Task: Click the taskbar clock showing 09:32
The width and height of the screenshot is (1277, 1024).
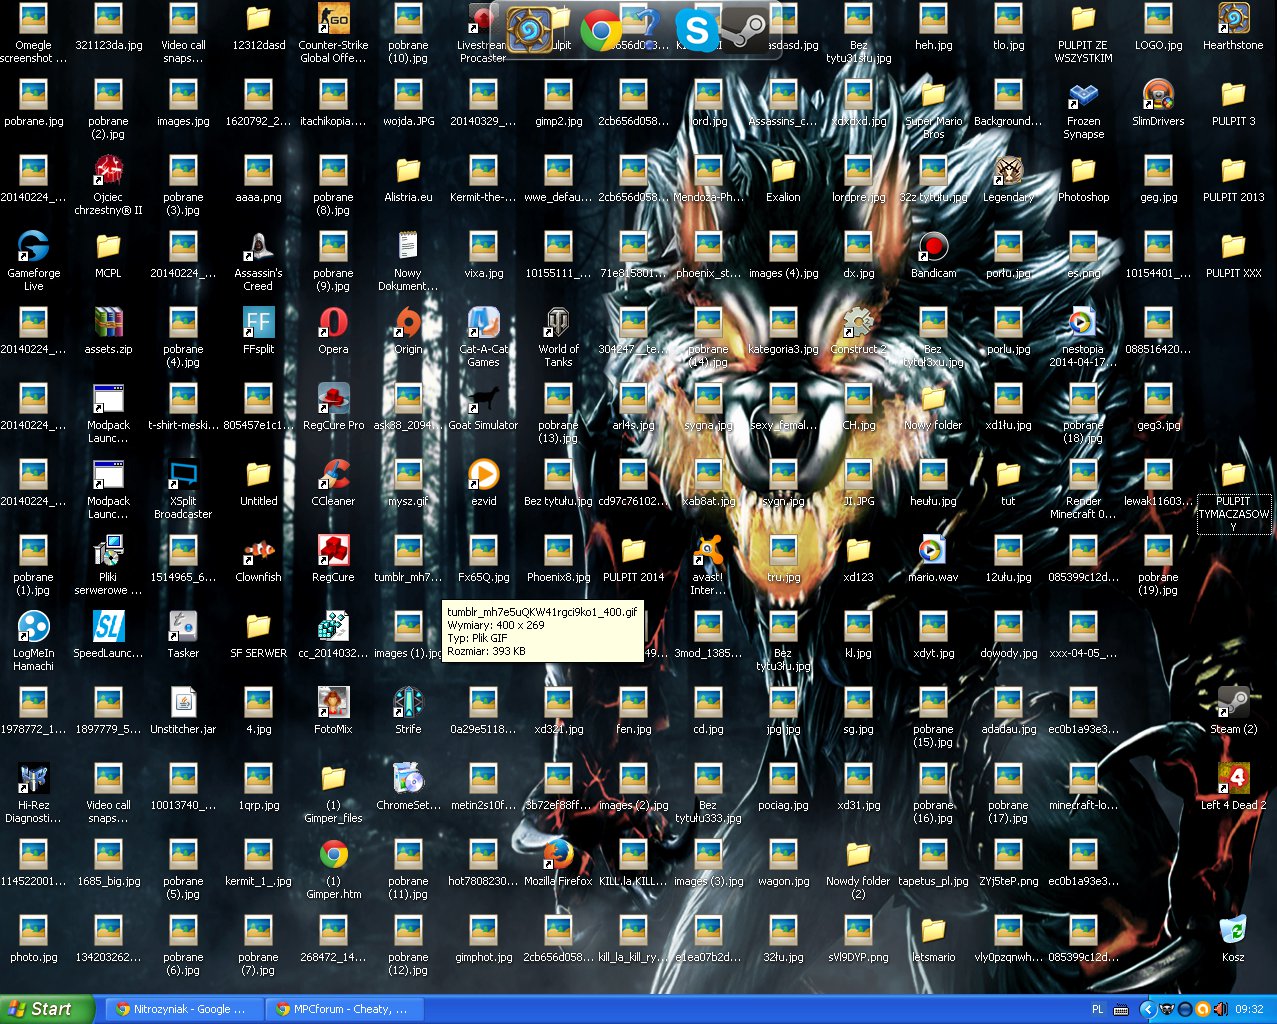Action: coord(1249,1010)
